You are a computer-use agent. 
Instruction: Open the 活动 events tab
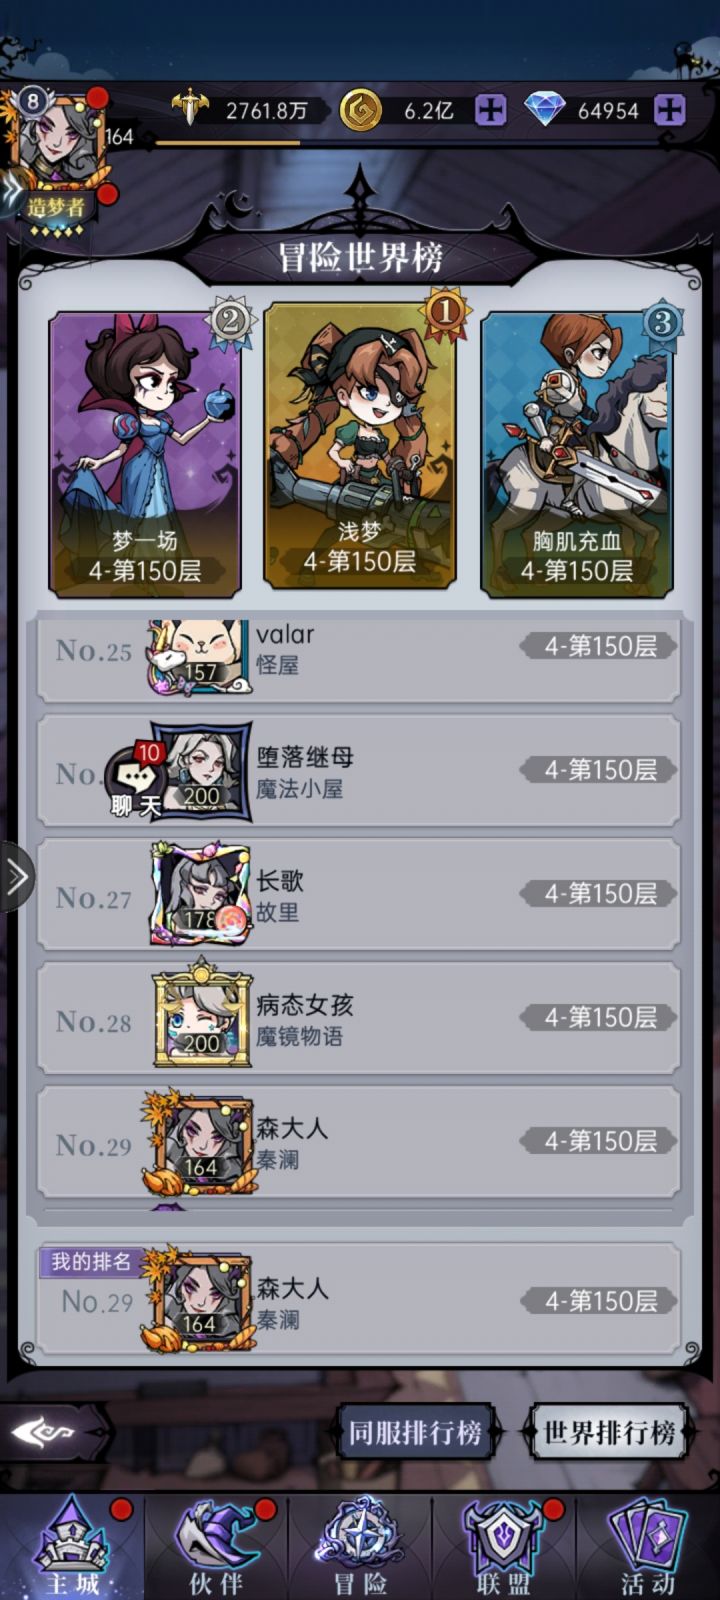coord(648,1546)
